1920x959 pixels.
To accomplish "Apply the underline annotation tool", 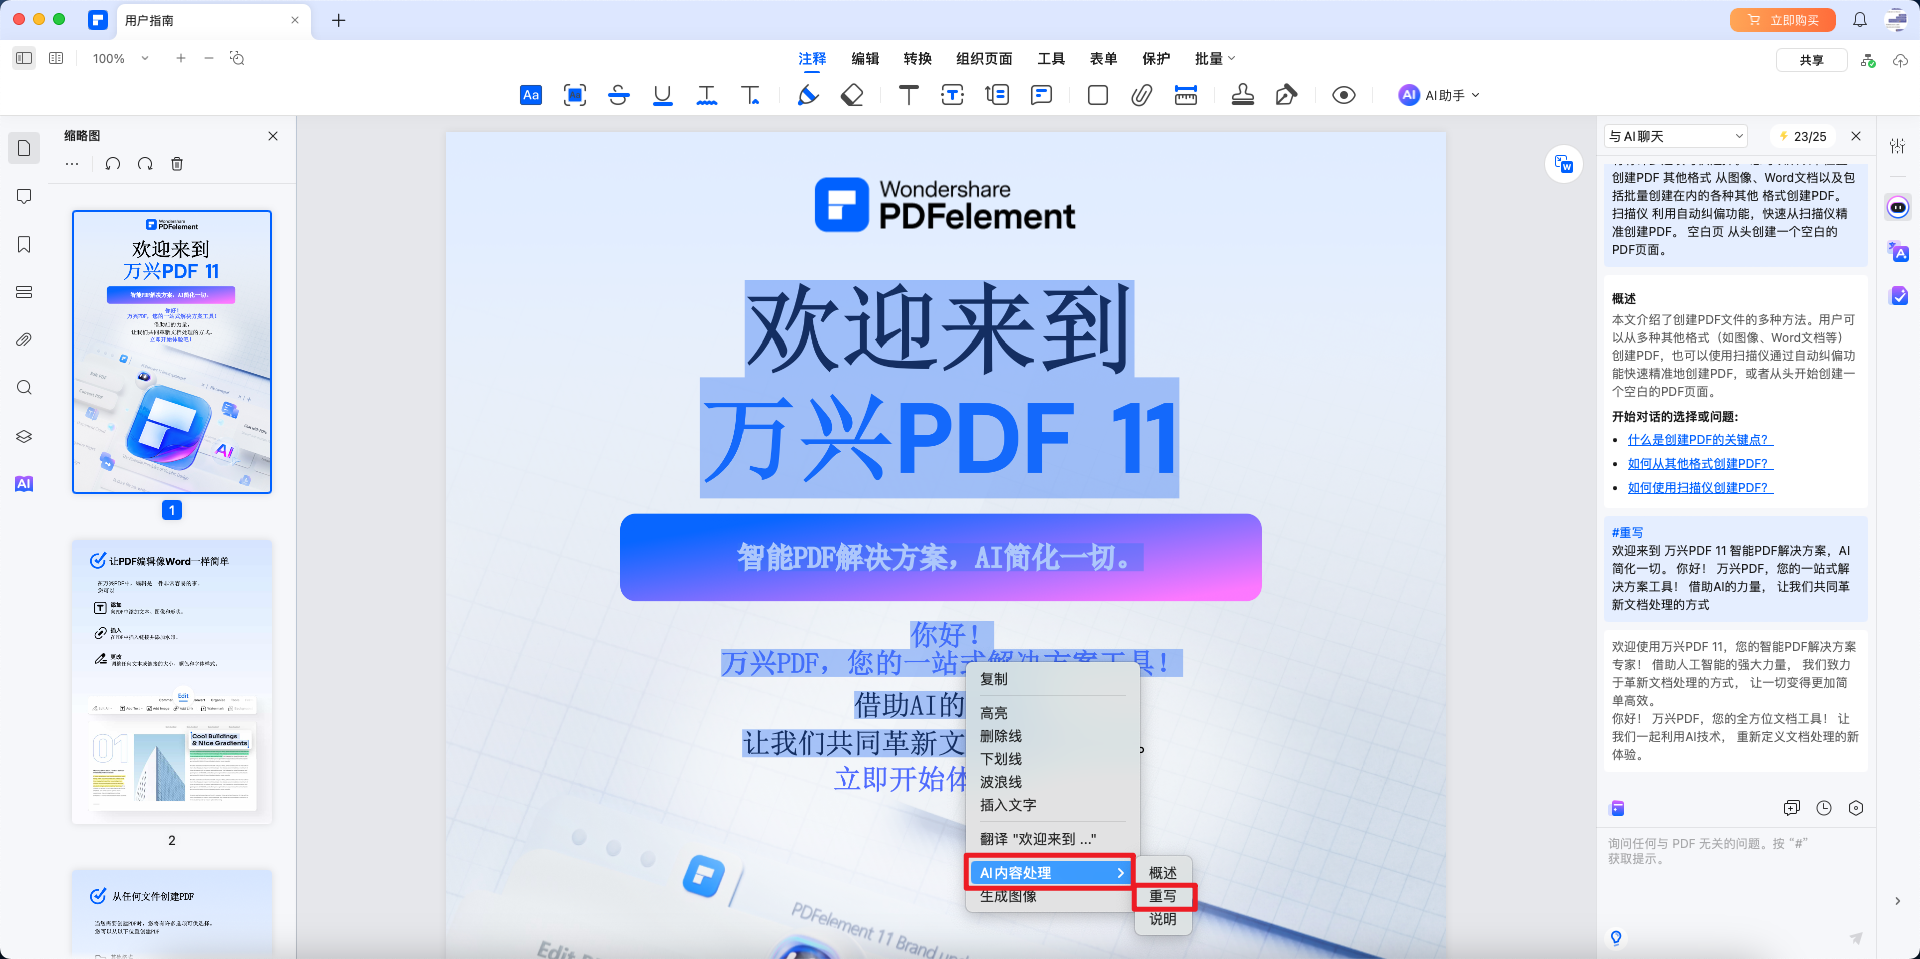I will [x=662, y=95].
